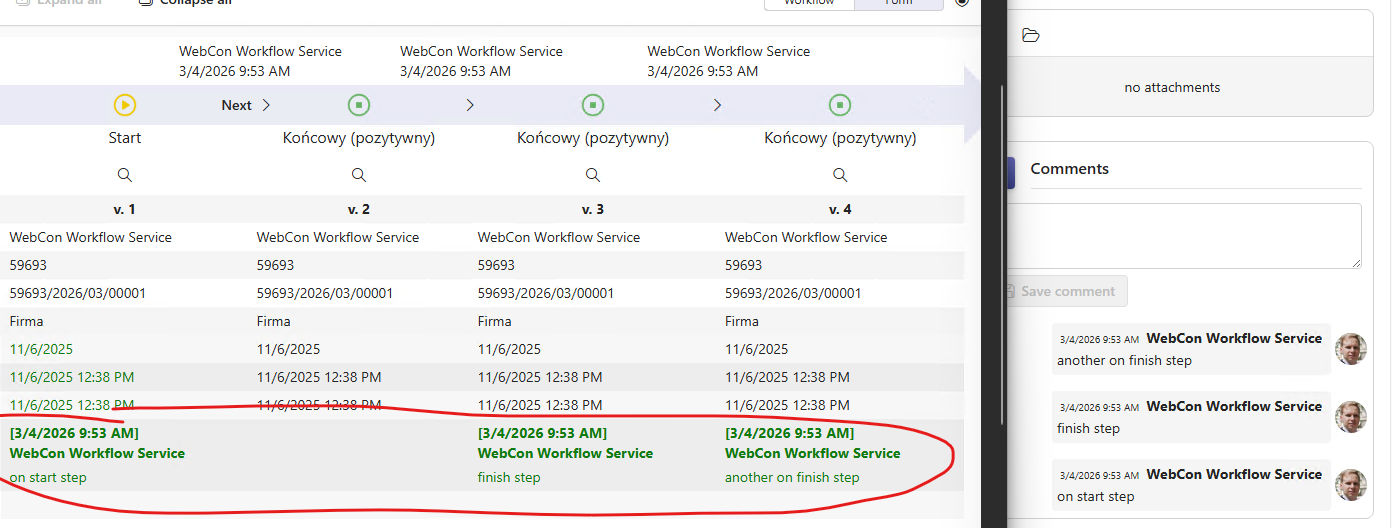Open magnifier details under Start step
The width and height of the screenshot is (1392, 528).
pos(124,175)
